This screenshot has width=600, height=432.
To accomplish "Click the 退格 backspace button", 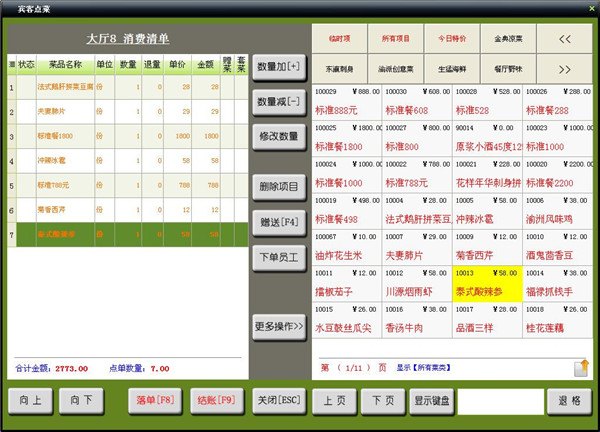I will [569, 401].
